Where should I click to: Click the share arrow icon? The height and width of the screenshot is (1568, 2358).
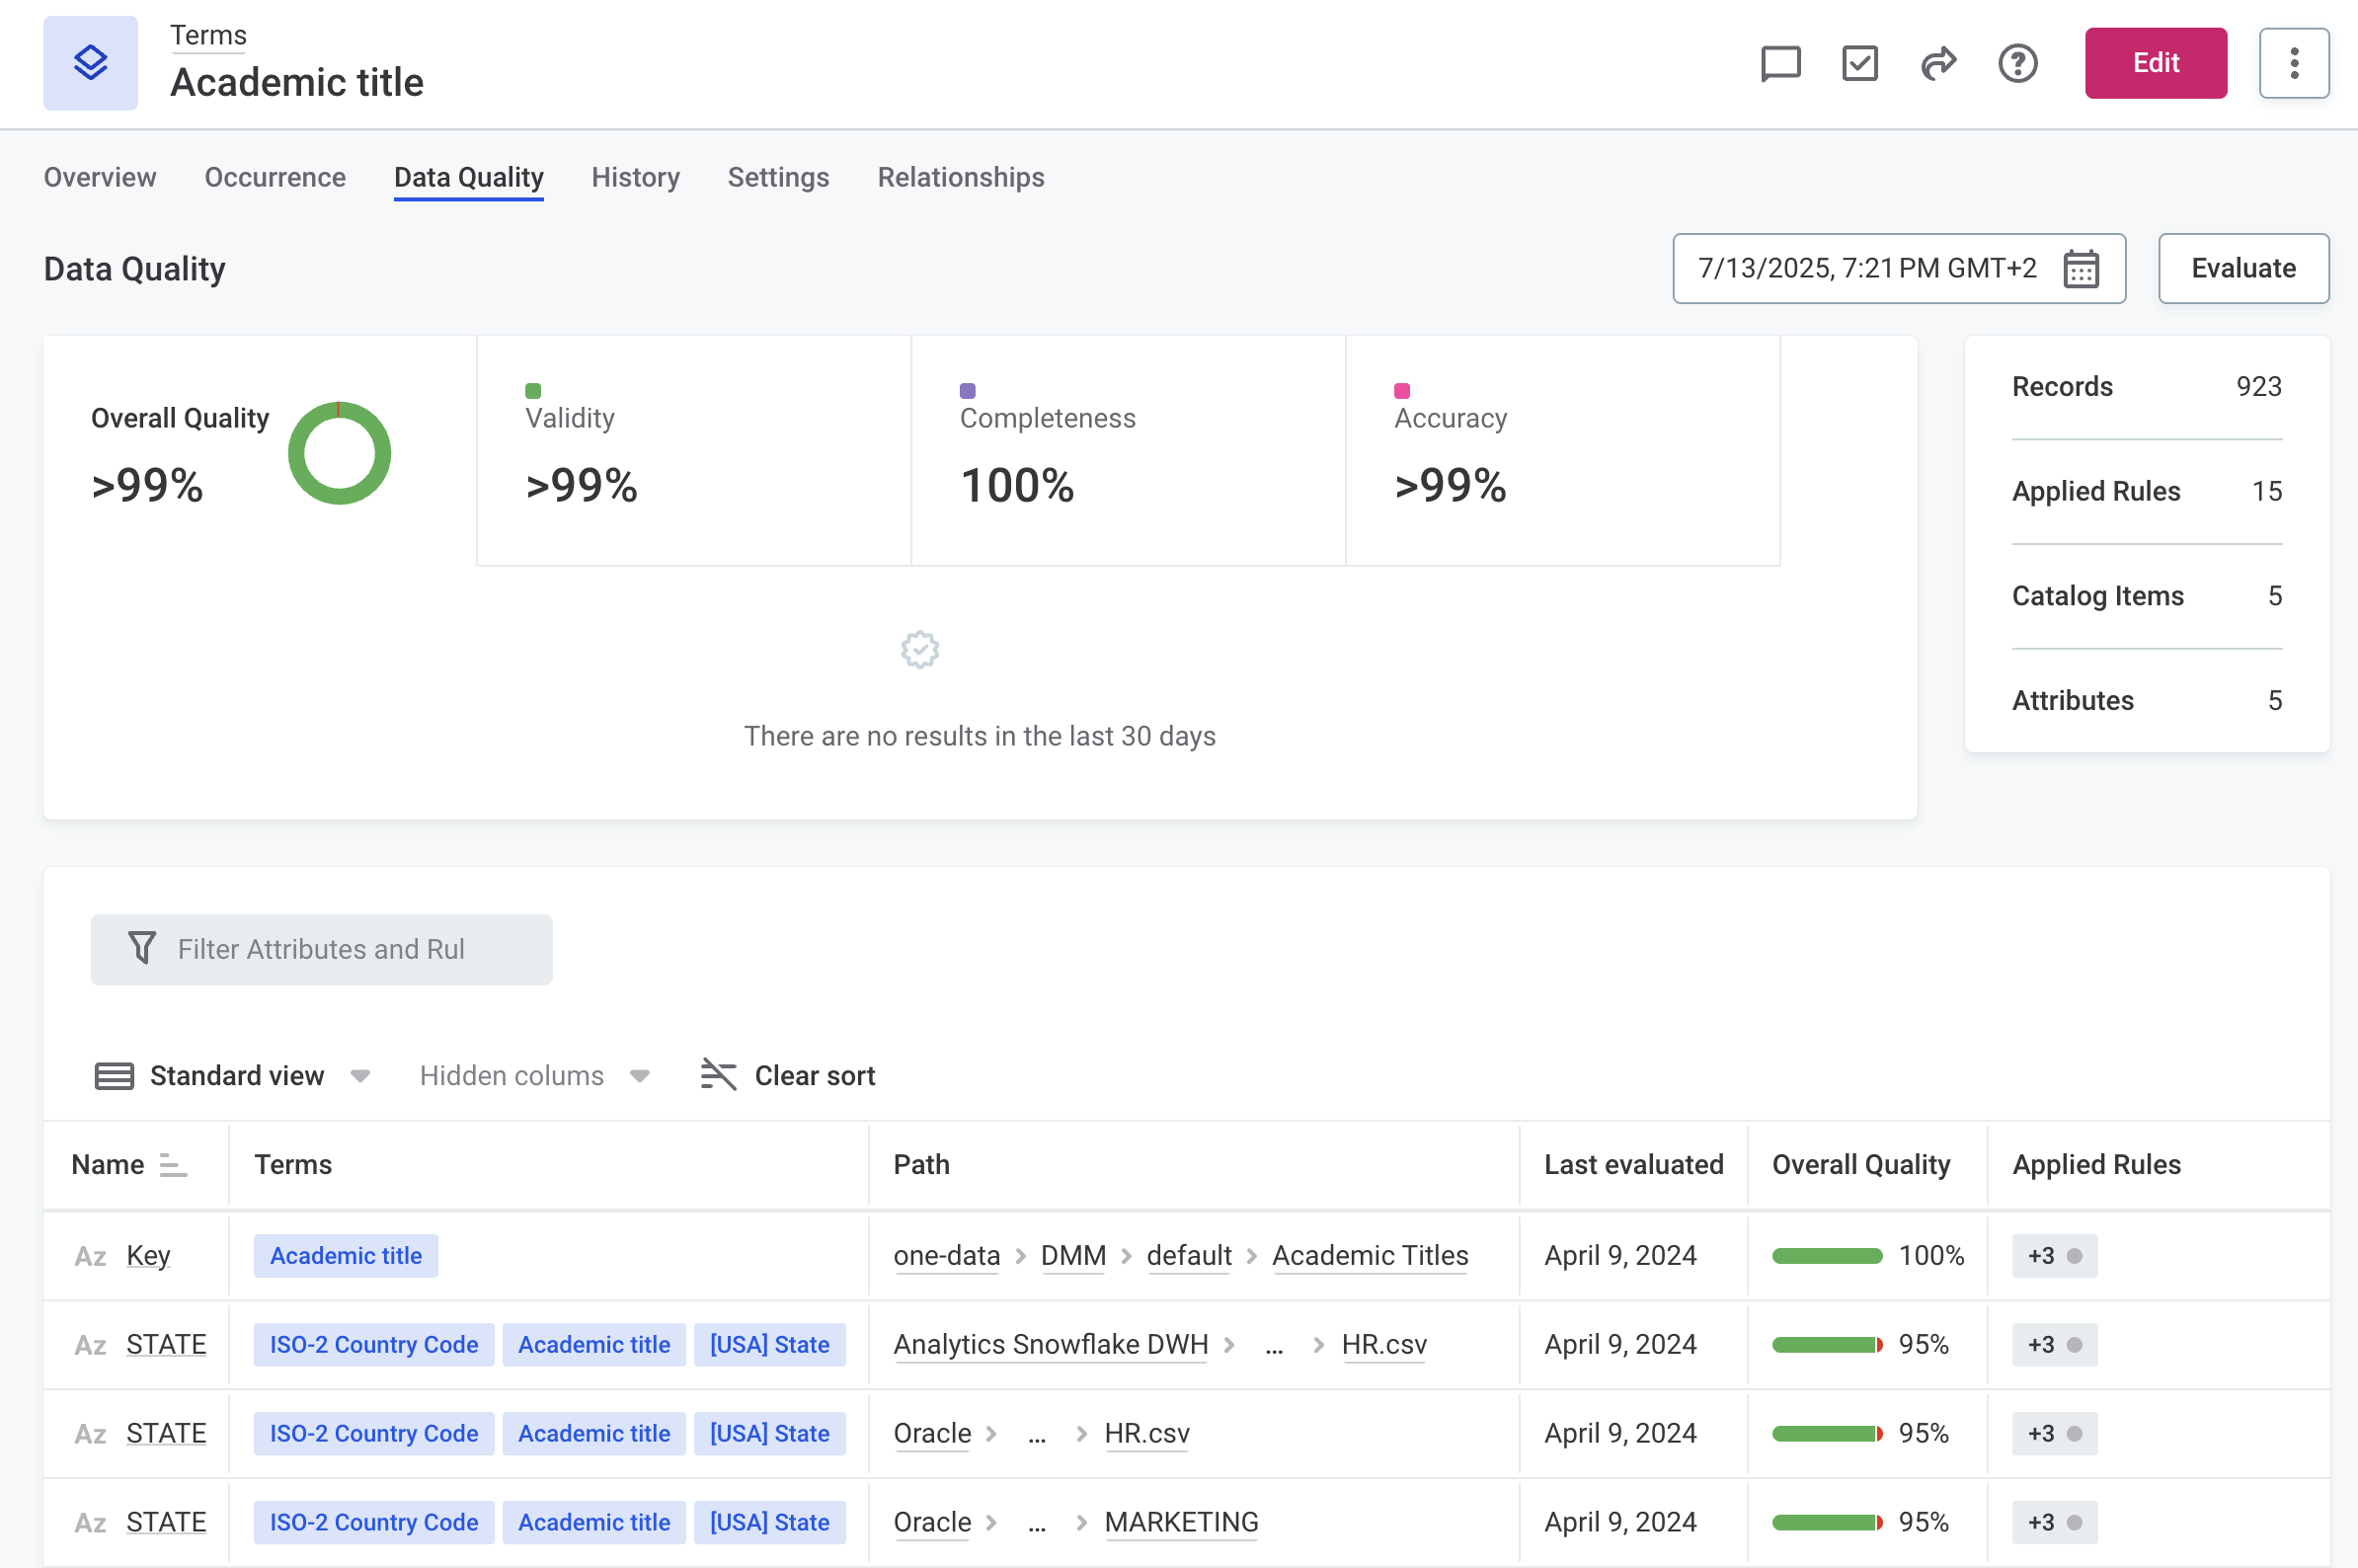[1938, 63]
